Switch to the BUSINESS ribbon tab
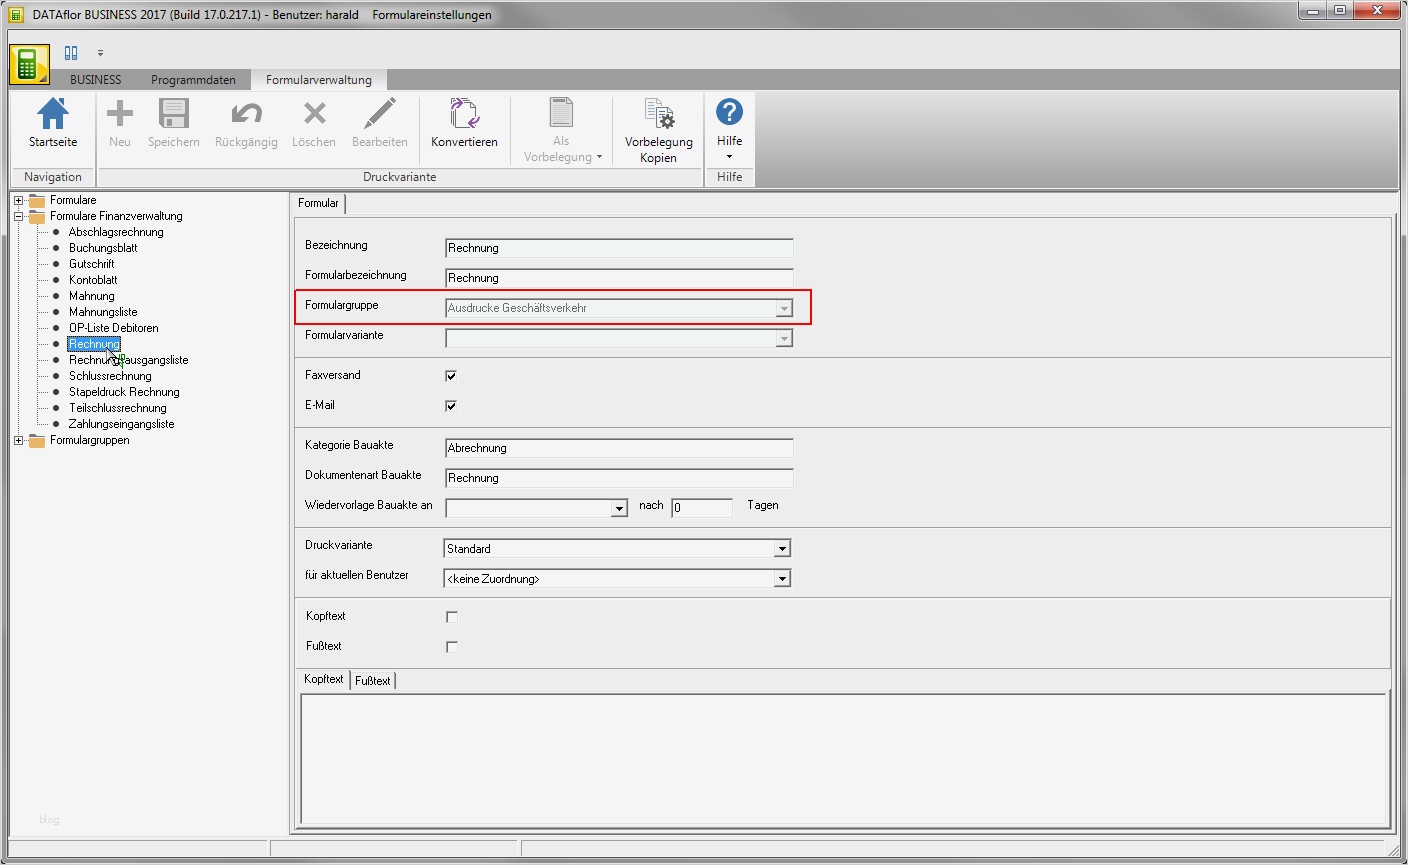Screen dimensions: 1408x865 click(96, 80)
